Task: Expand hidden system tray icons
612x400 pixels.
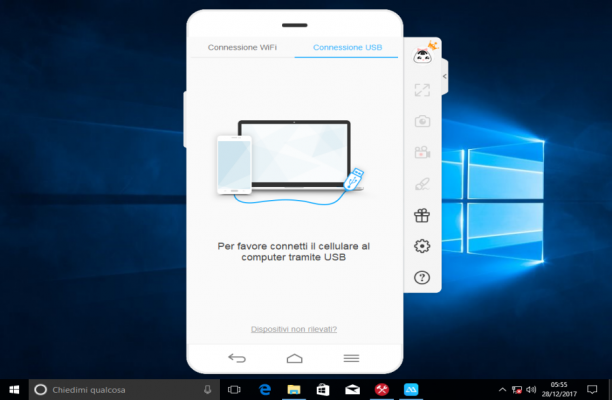Action: 503,389
